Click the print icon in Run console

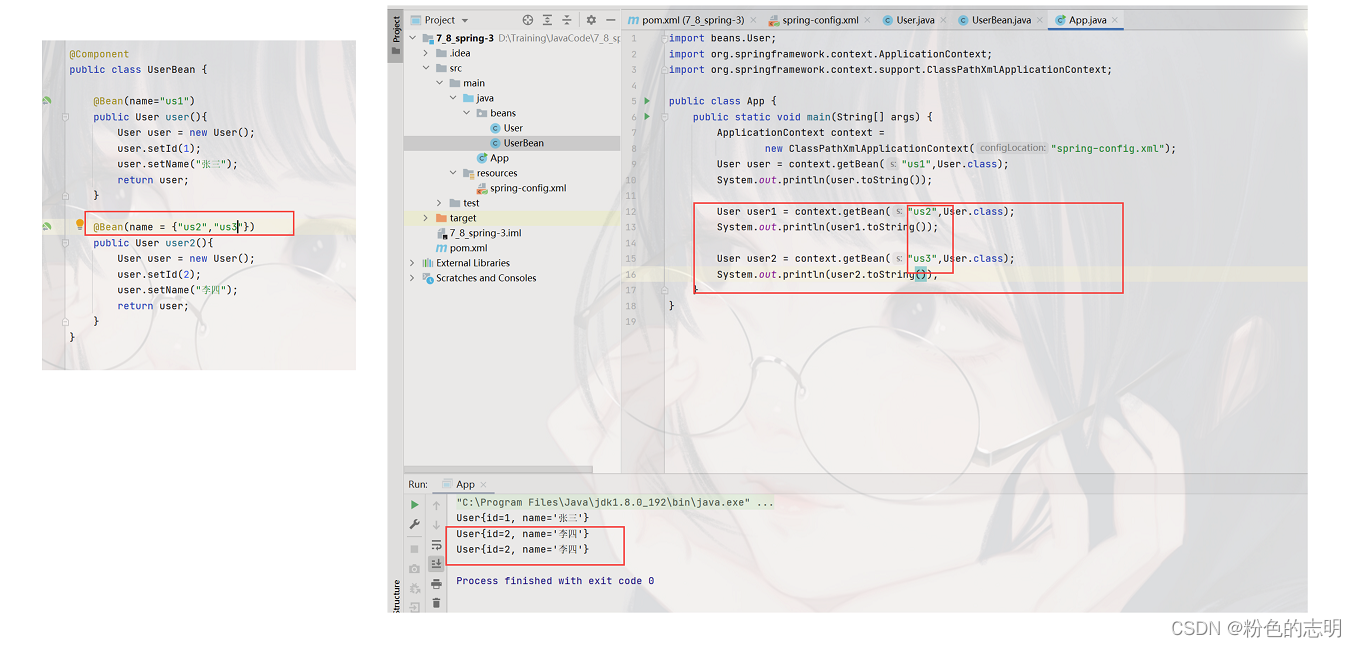coord(437,584)
